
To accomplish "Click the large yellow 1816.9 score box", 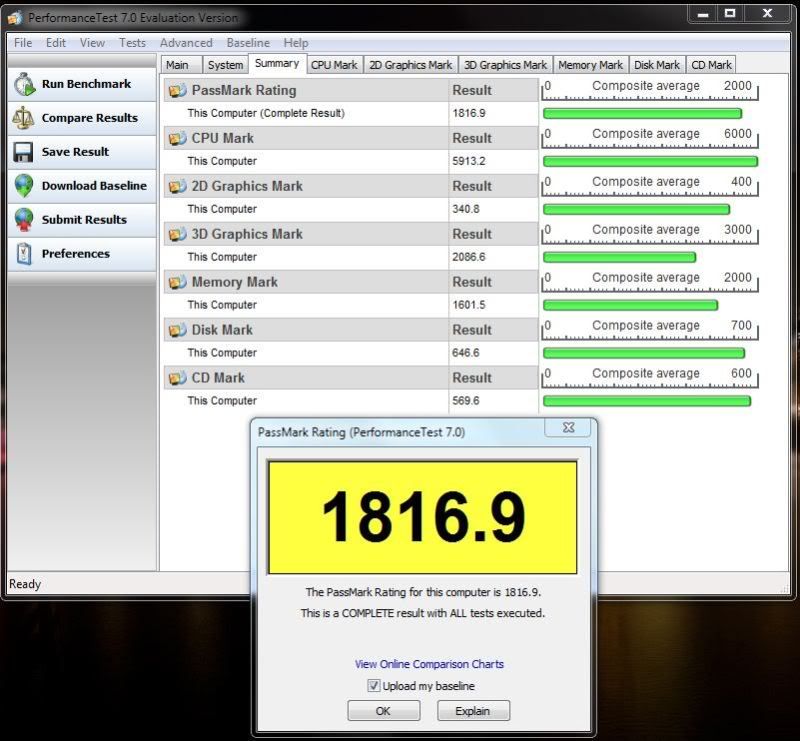I will [x=422, y=517].
